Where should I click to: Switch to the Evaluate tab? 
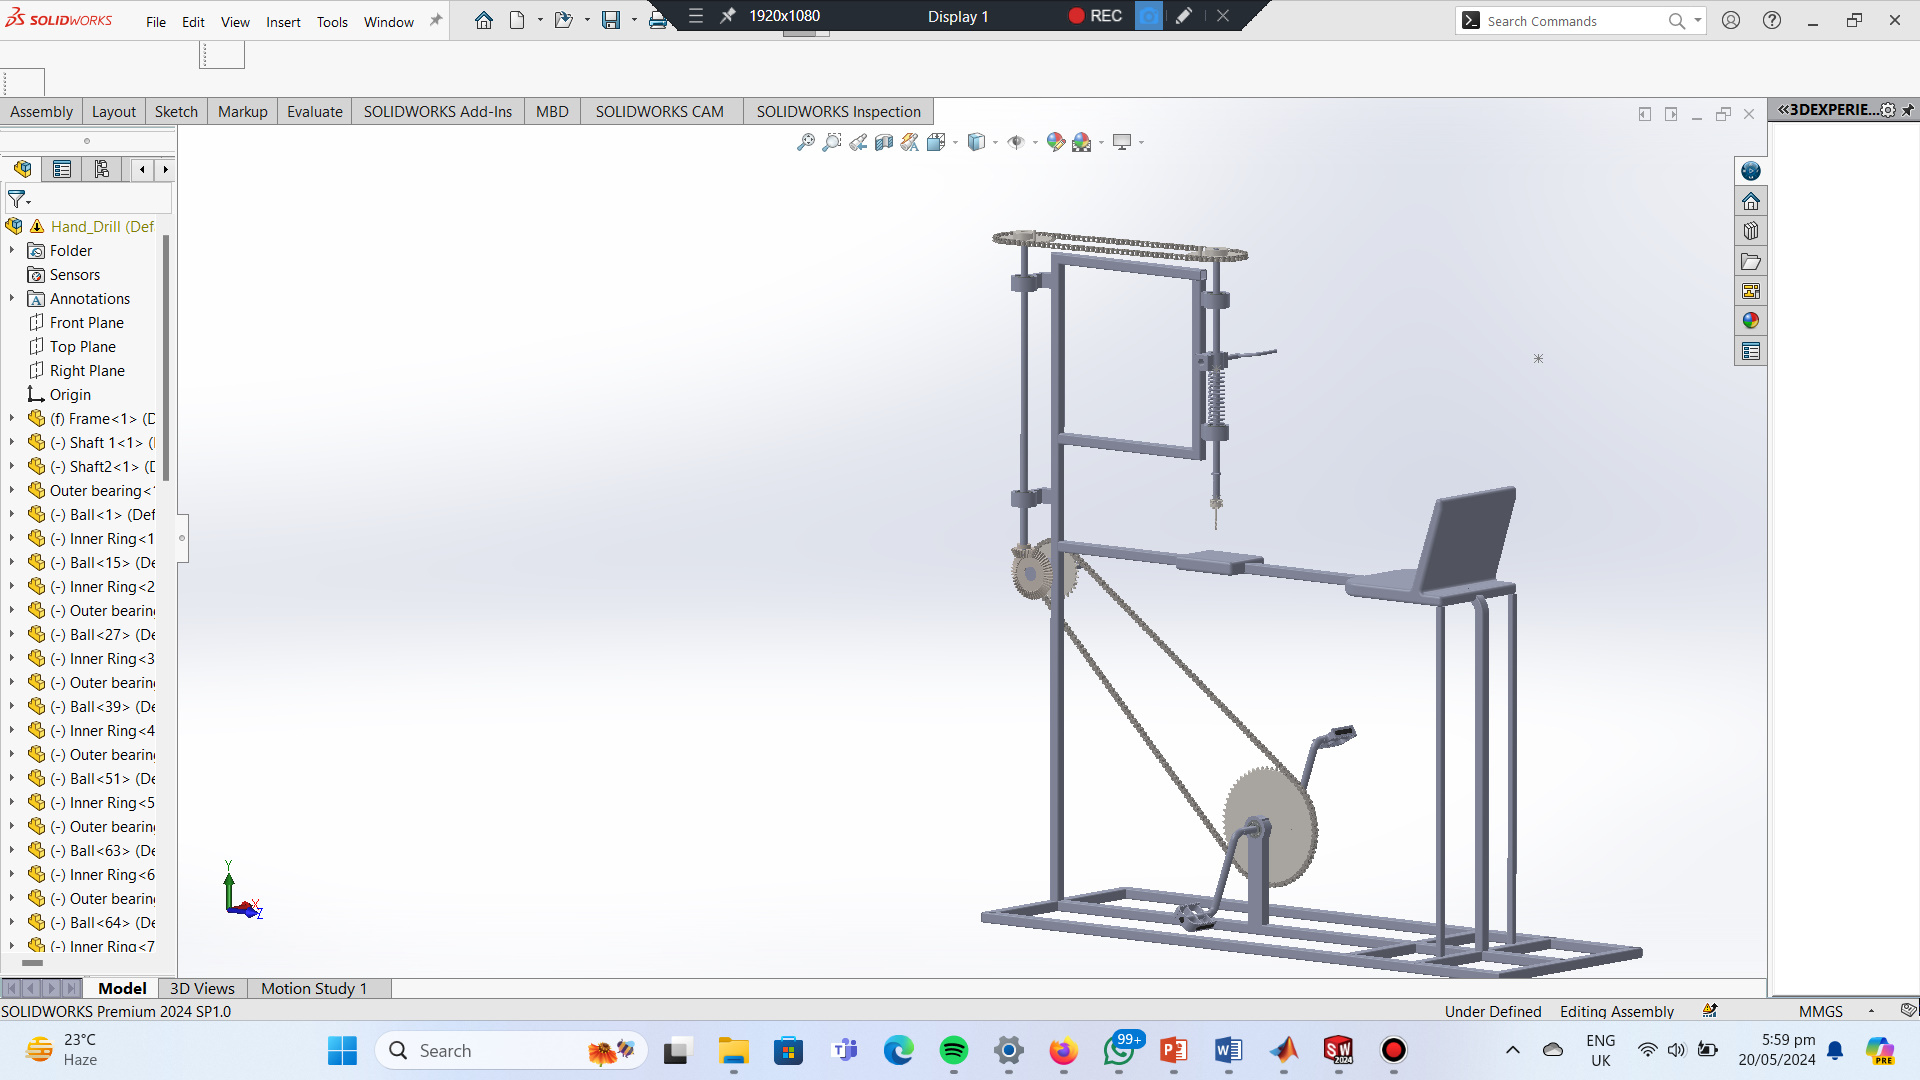pos(314,111)
